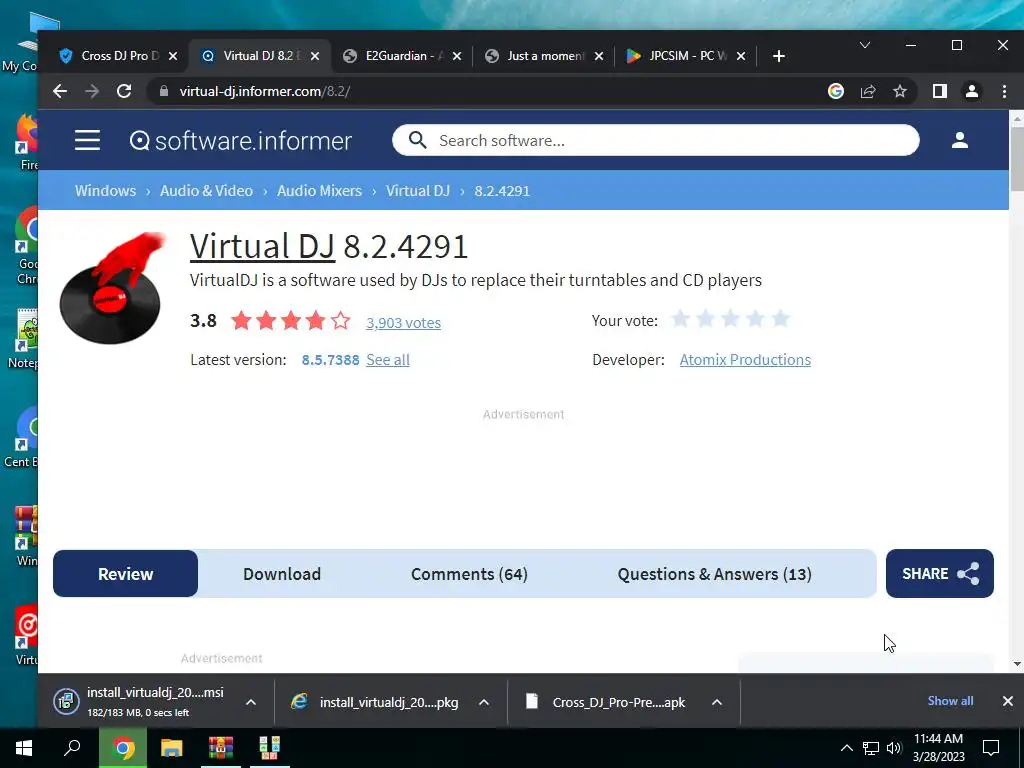
Task: Click See all versions link
Action: [x=388, y=360]
